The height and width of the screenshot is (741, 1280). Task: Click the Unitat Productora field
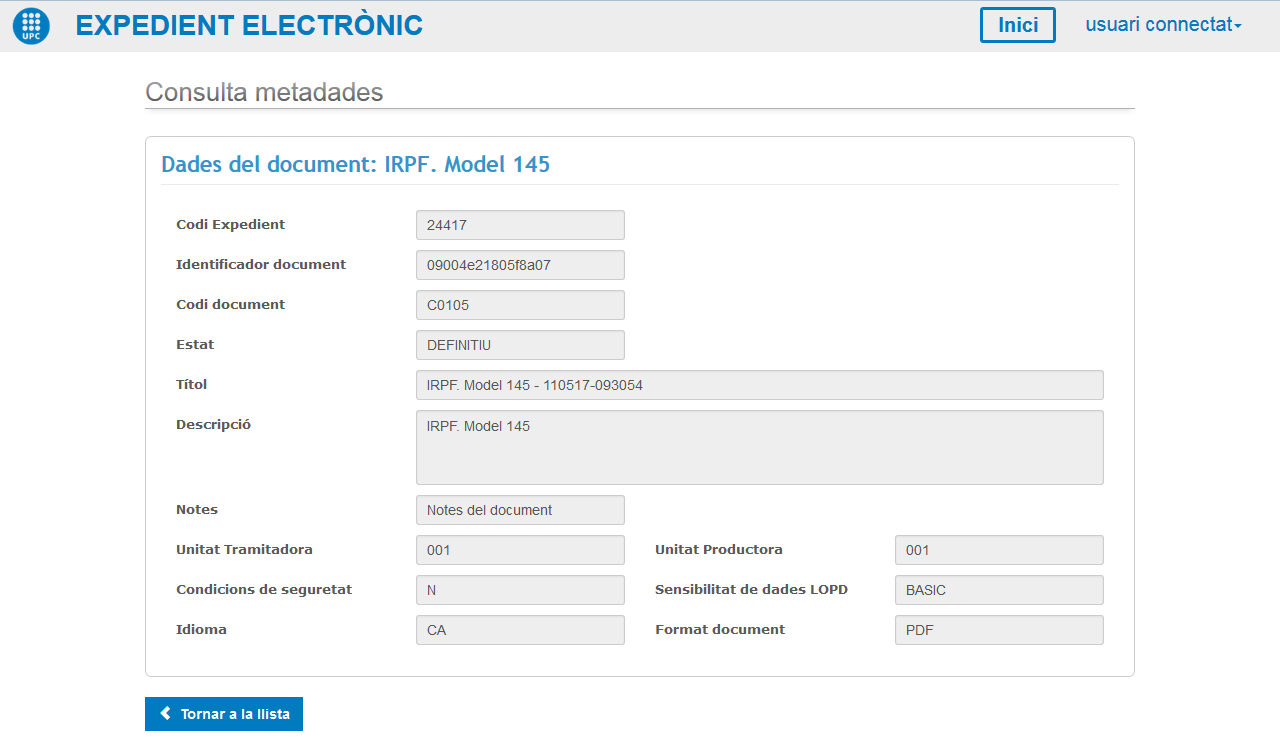(x=999, y=550)
